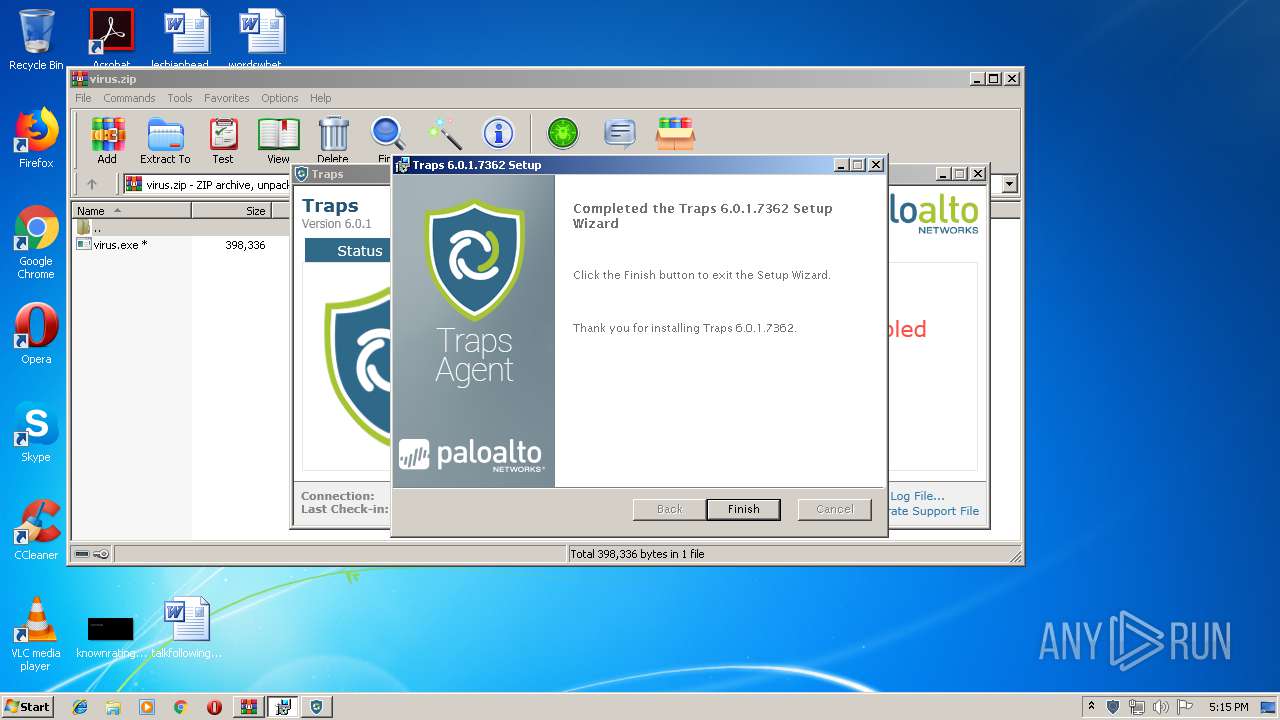Click the green VirusScan bug icon
1280x720 pixels.
click(563, 133)
